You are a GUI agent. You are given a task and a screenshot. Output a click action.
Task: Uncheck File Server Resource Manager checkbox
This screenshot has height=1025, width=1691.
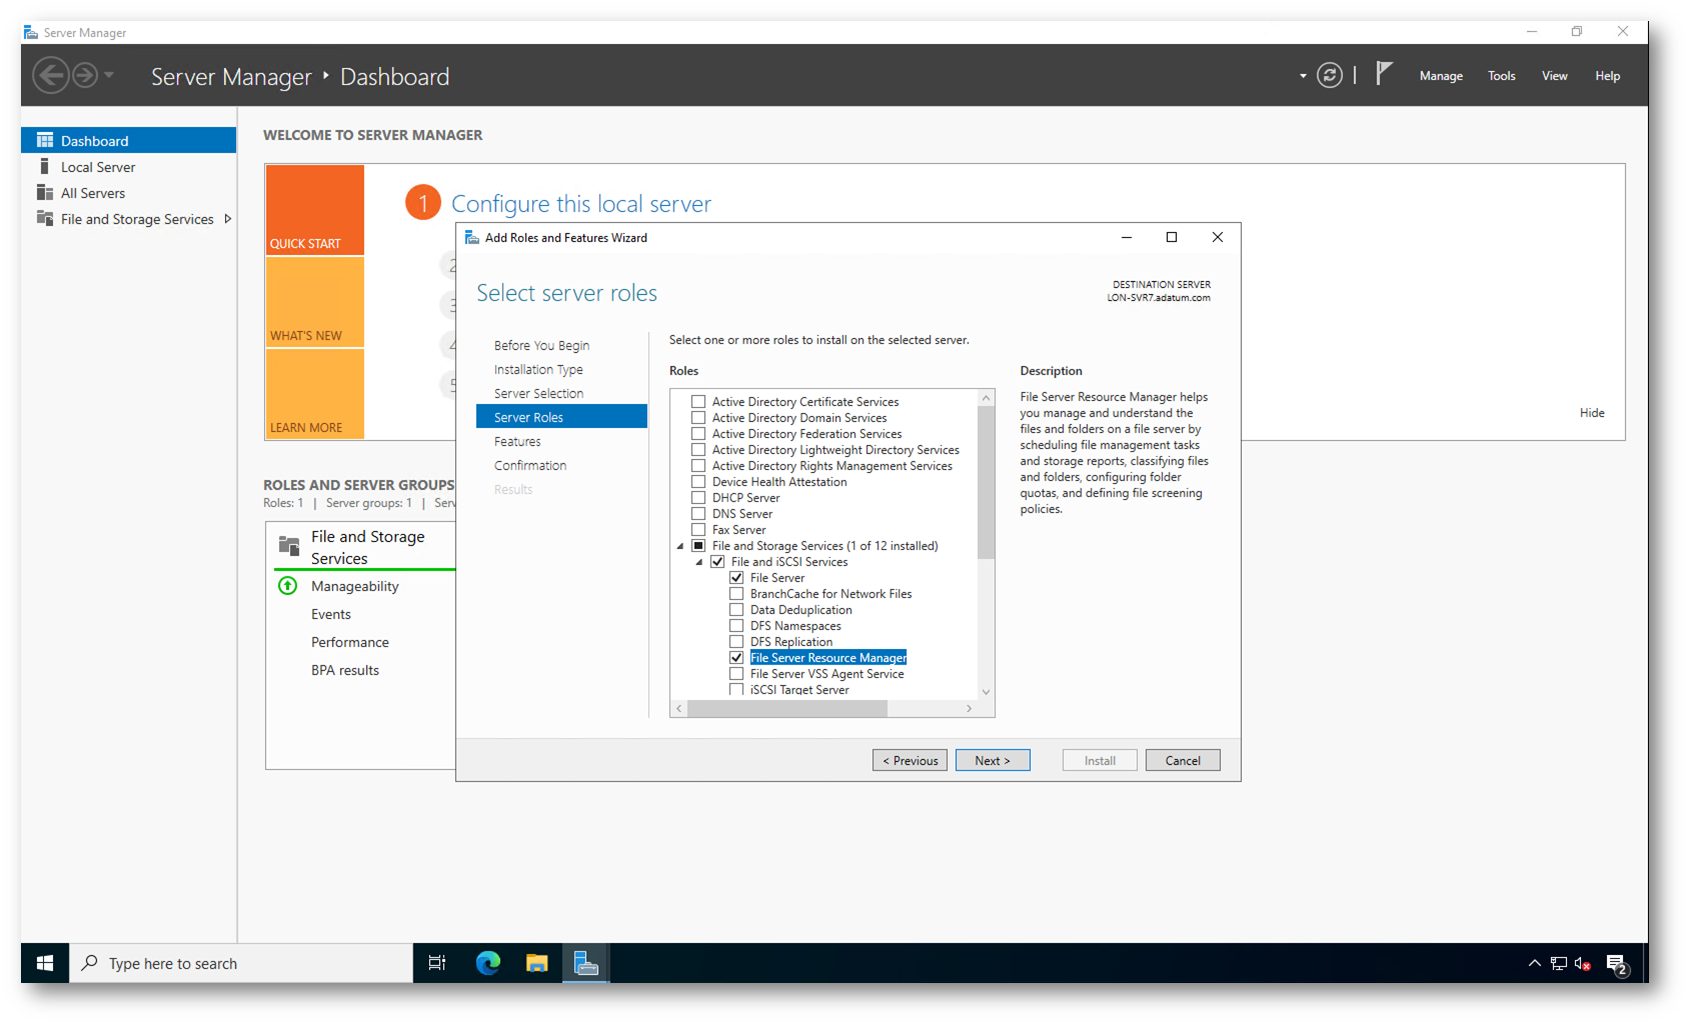coord(737,658)
